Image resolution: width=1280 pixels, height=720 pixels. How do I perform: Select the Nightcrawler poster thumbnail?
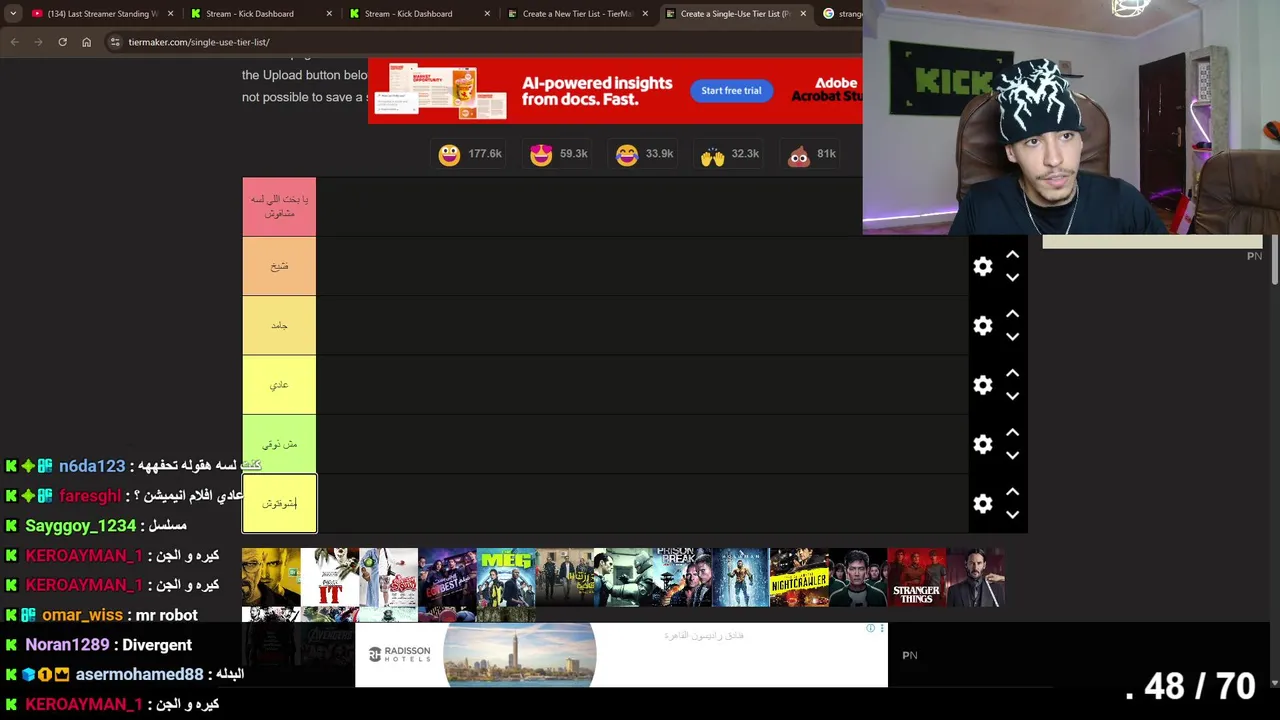coord(799,577)
